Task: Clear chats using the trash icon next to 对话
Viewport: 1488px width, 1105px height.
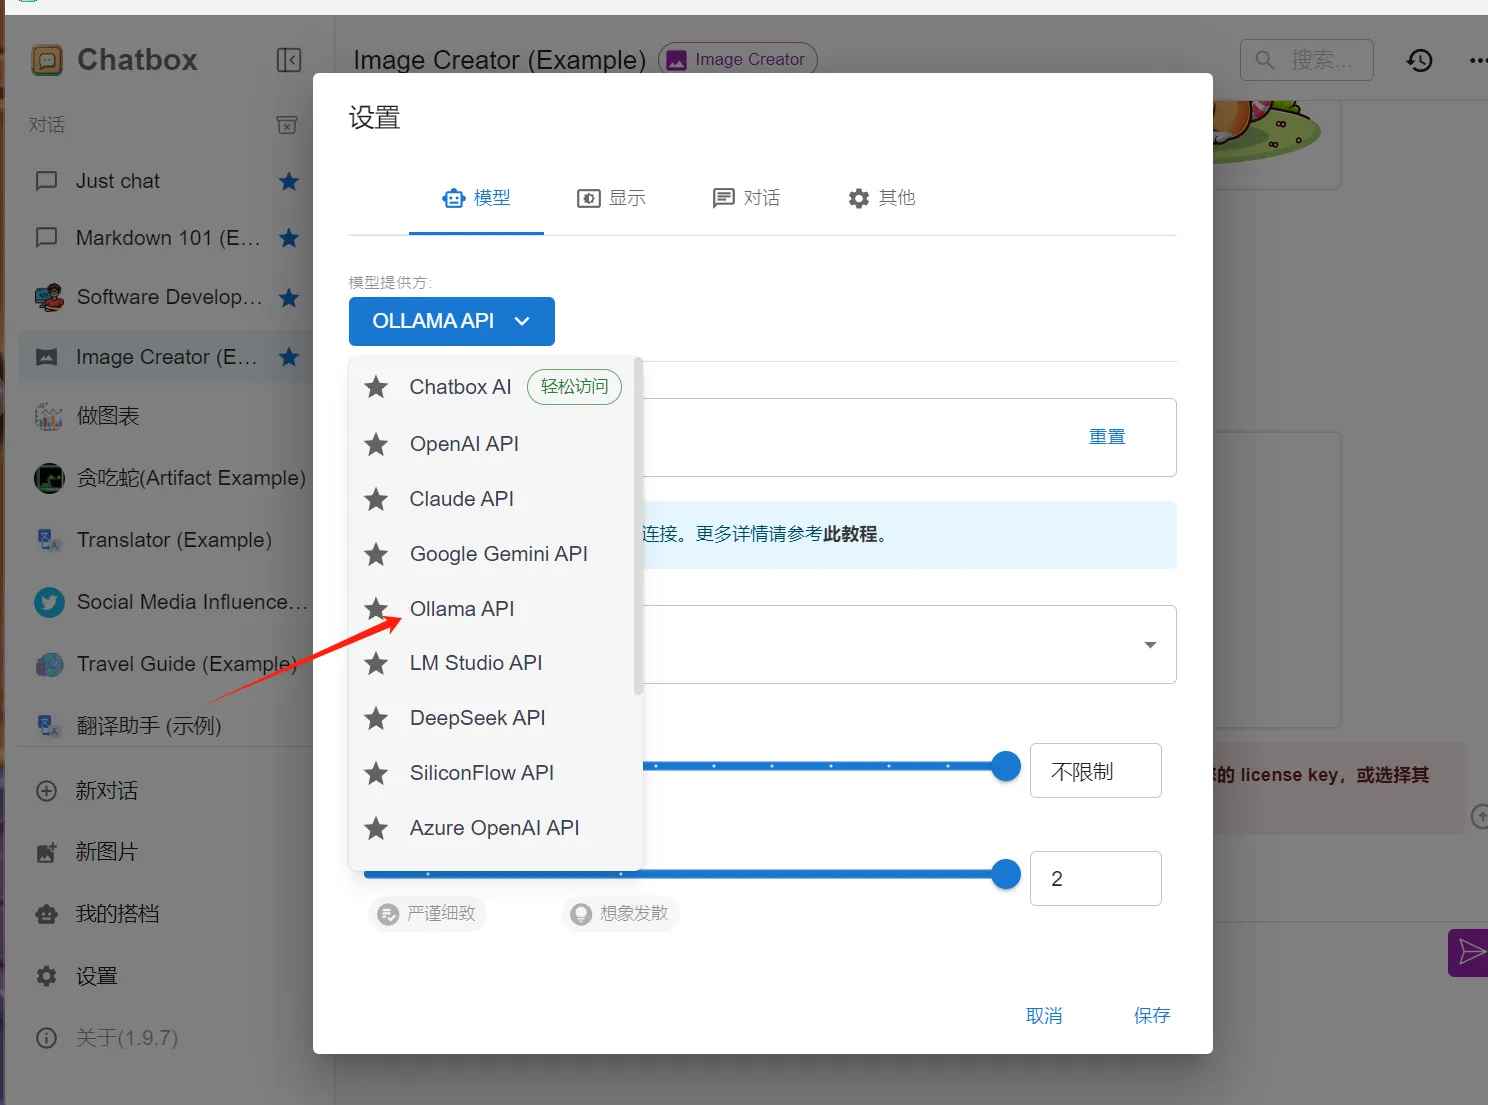Action: click(287, 124)
